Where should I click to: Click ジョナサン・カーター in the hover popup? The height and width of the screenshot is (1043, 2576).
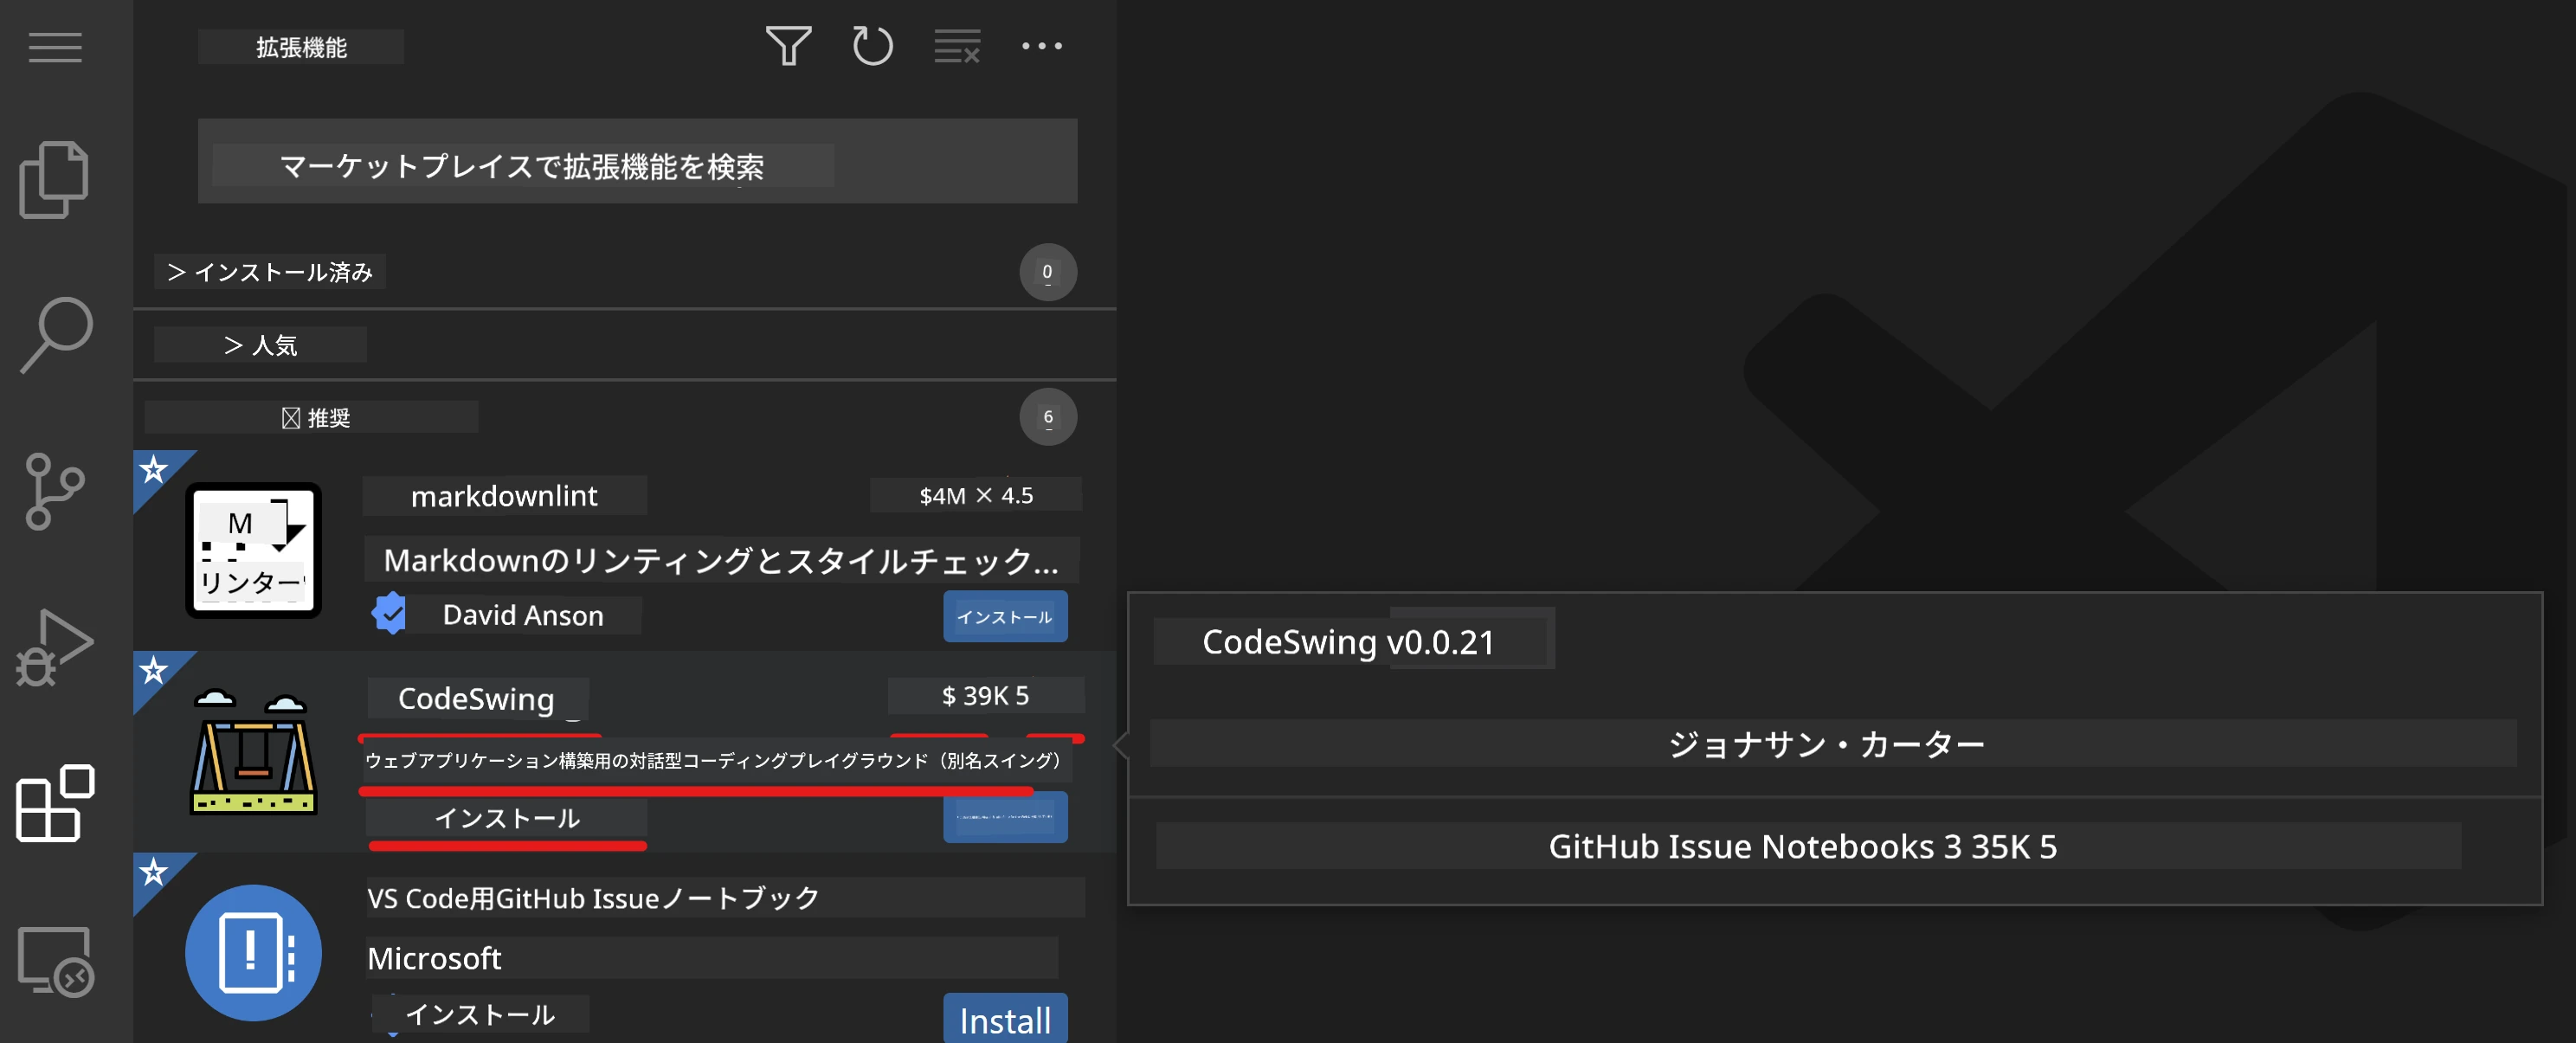(x=1827, y=744)
